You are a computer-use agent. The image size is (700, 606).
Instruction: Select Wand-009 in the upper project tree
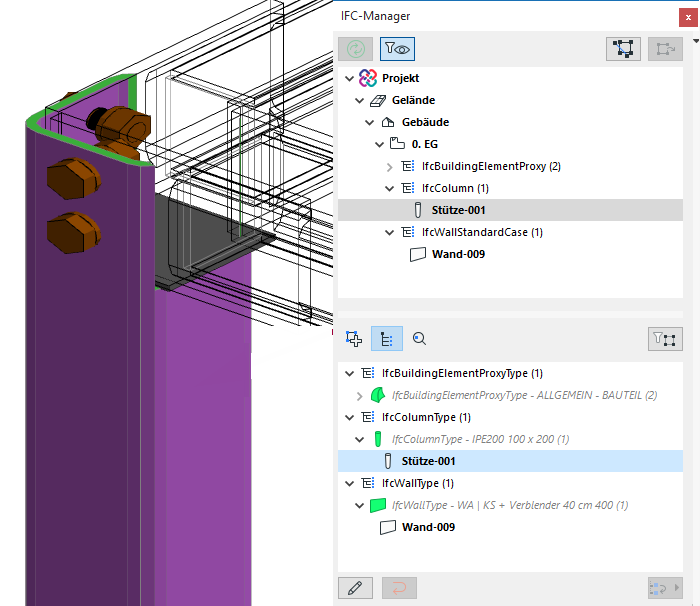coord(510,254)
